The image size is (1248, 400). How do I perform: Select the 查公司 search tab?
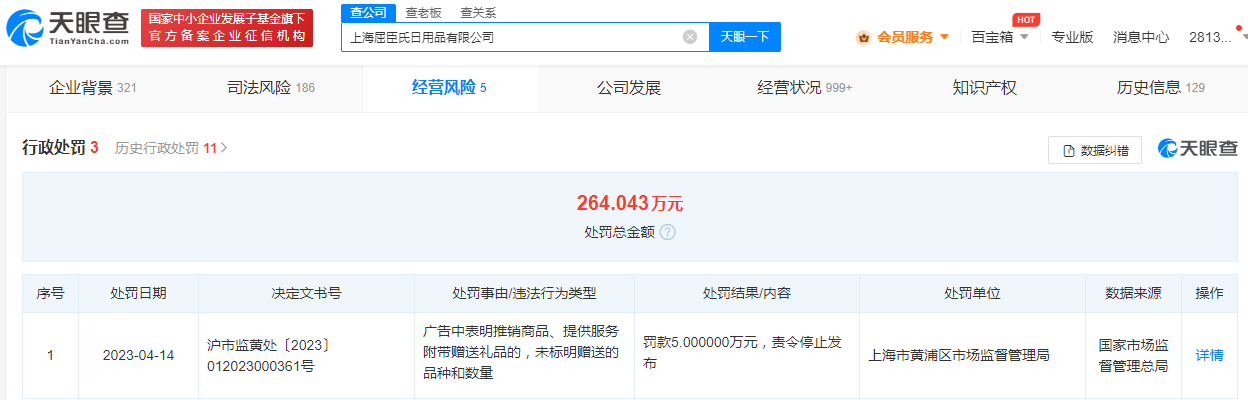[368, 13]
